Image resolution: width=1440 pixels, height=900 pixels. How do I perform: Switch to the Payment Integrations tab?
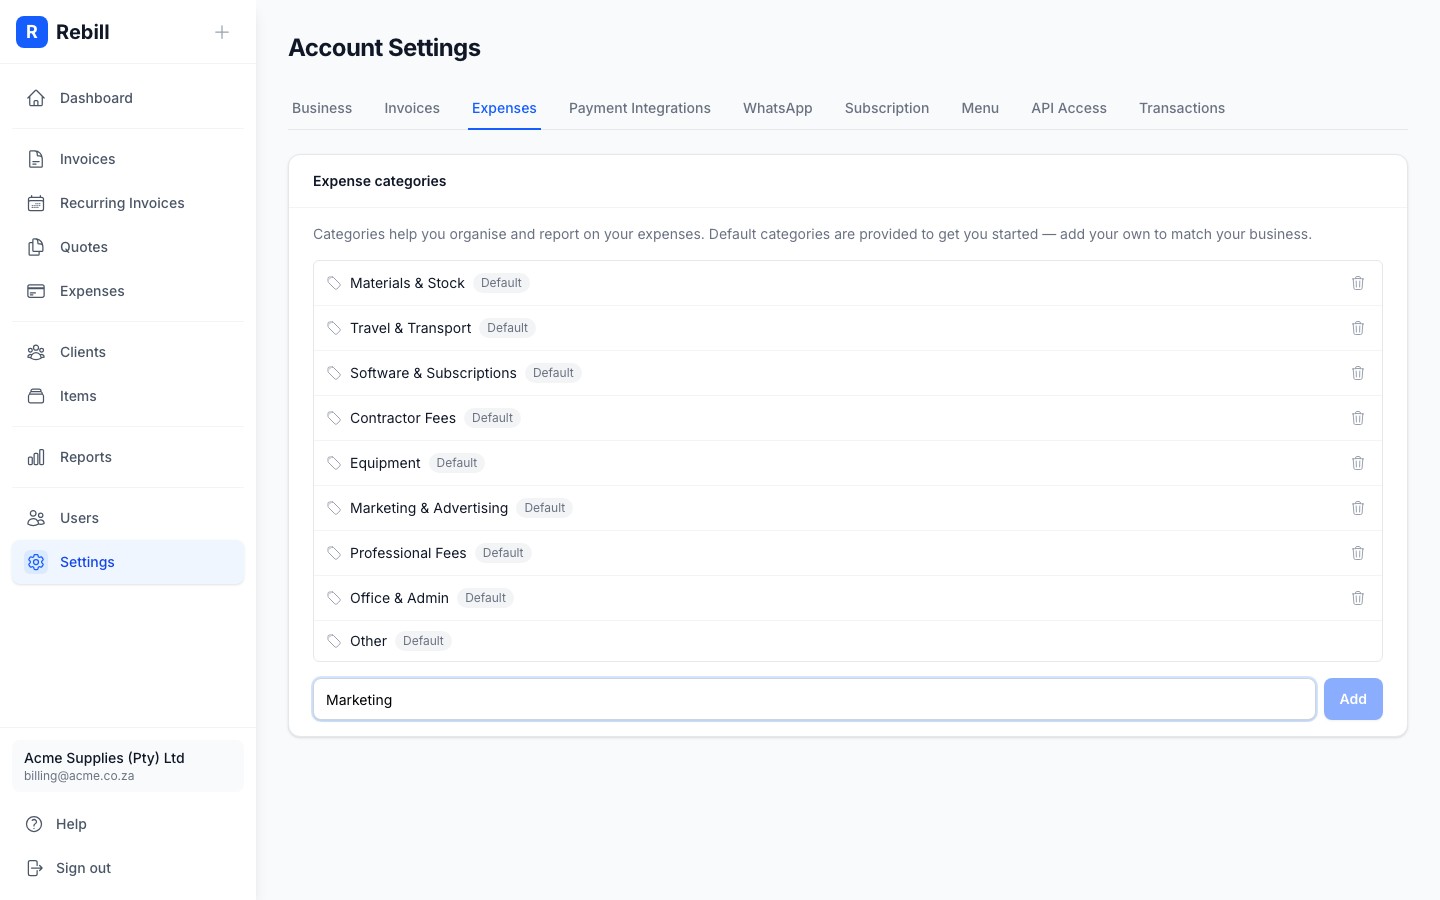click(640, 108)
